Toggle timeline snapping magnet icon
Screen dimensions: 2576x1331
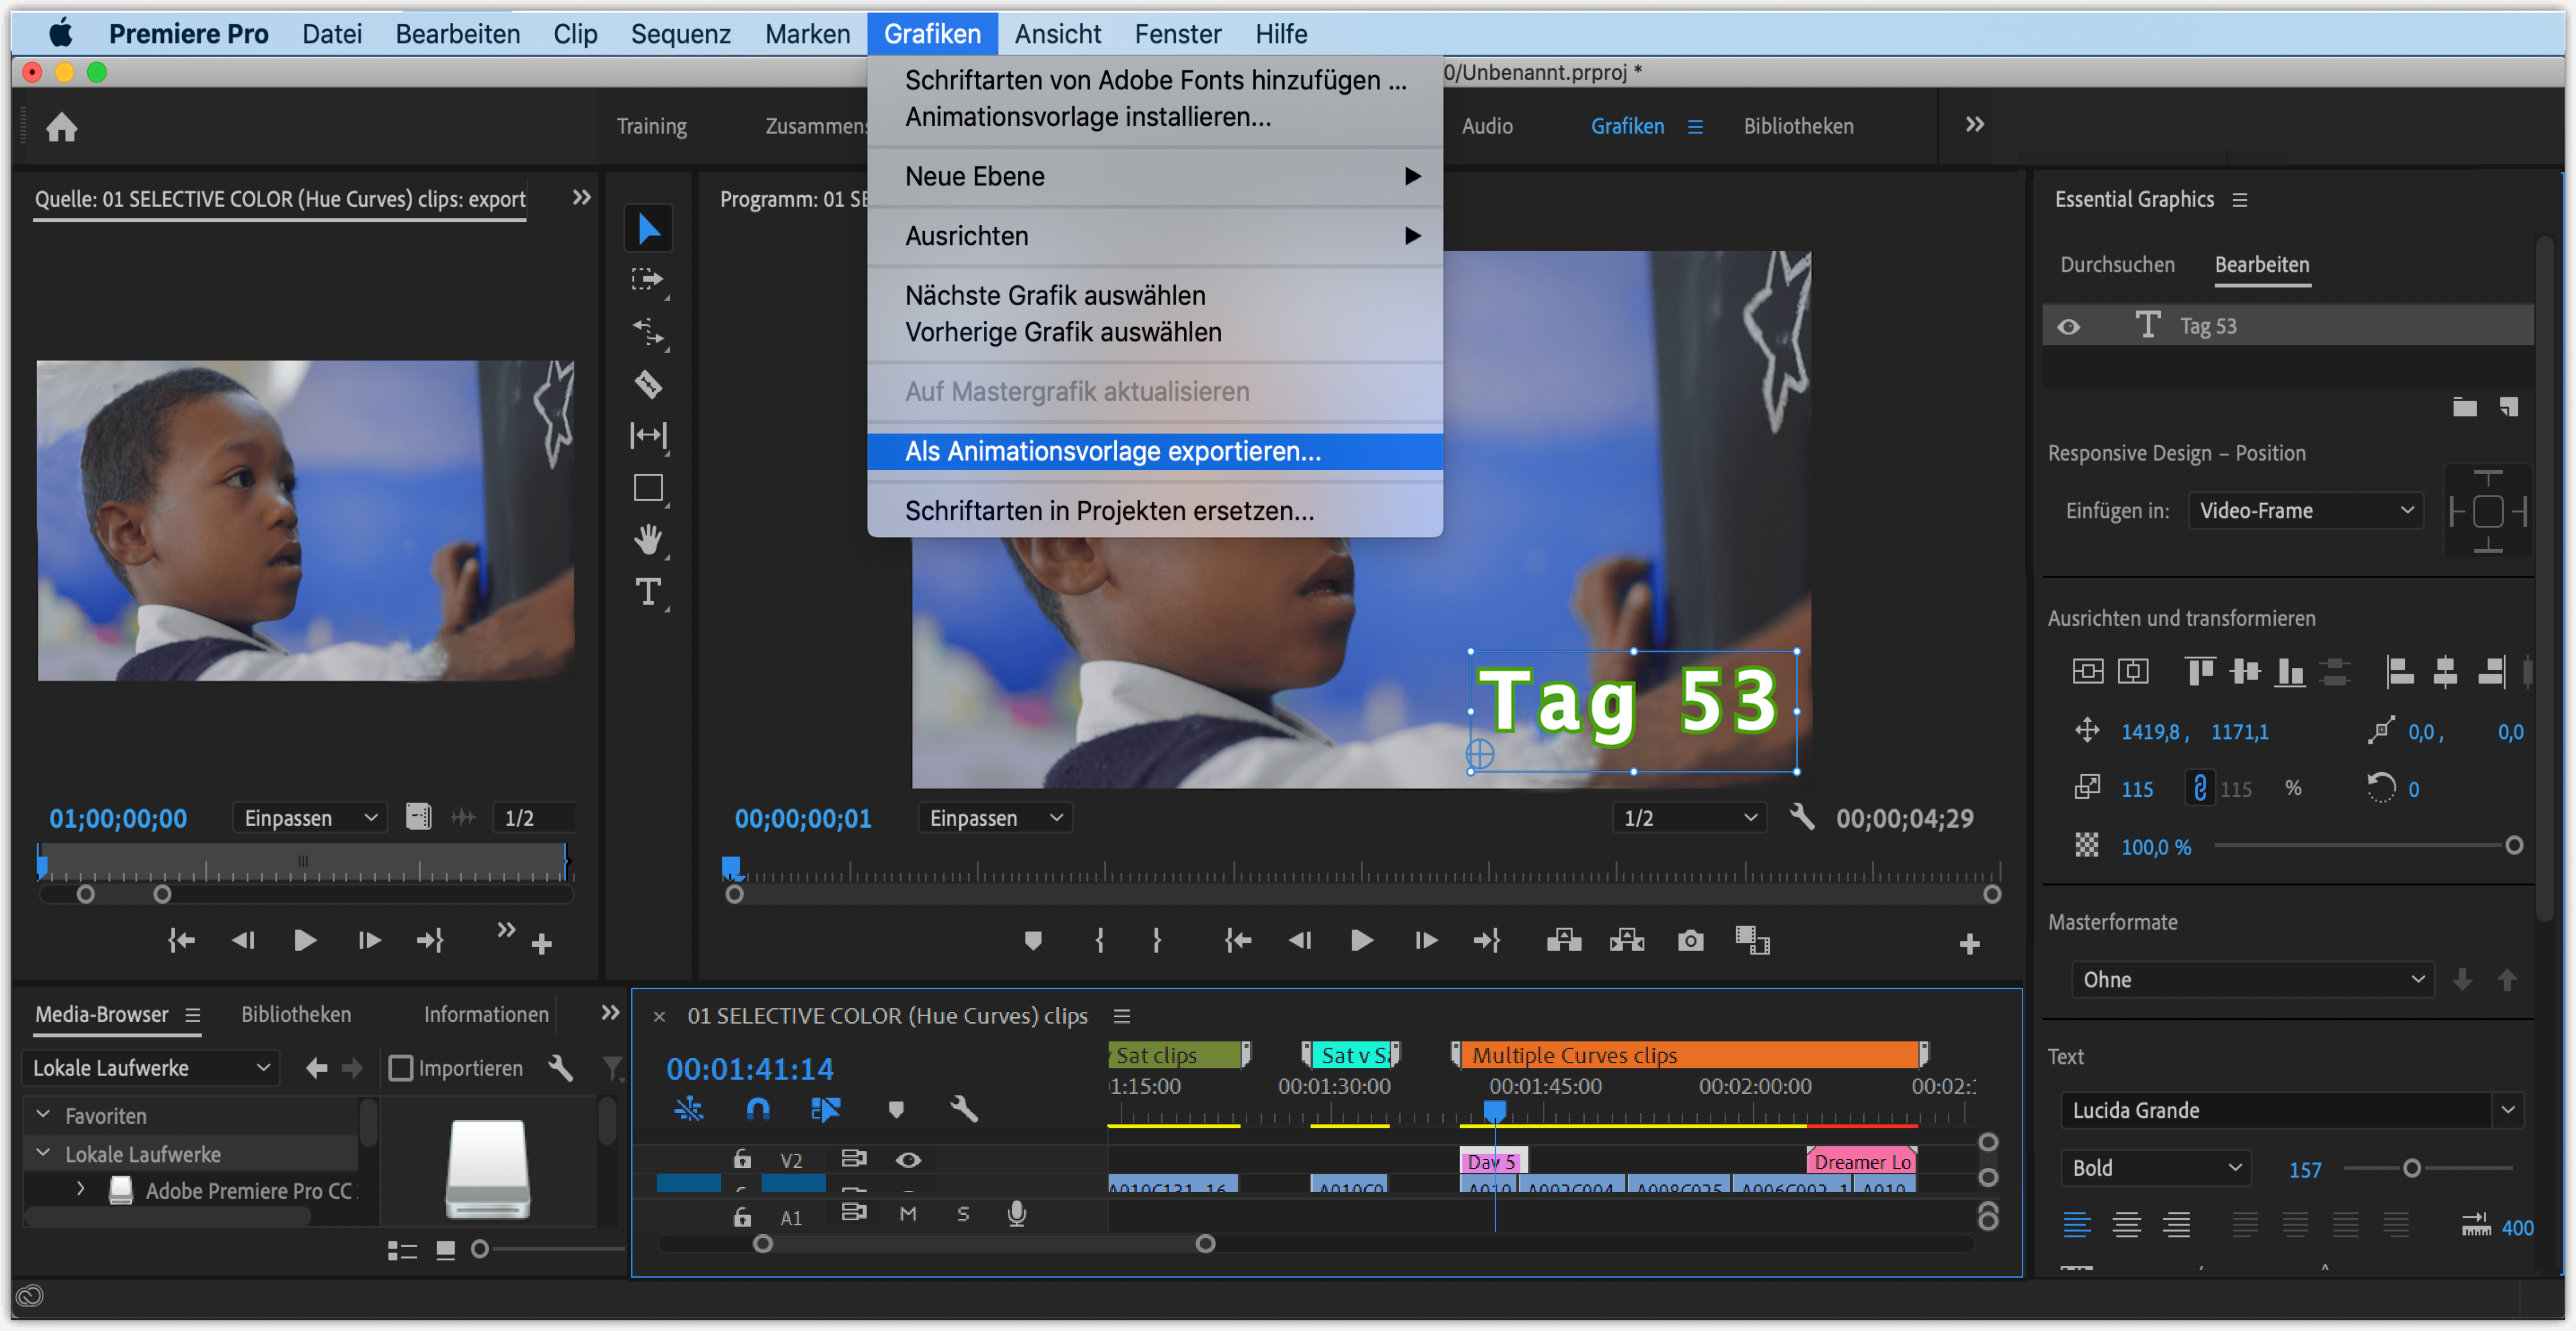758,1109
